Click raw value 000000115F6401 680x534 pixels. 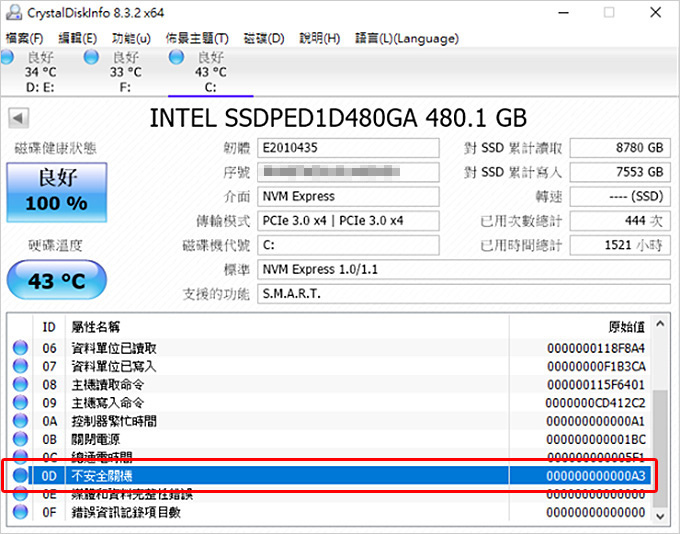click(x=596, y=384)
